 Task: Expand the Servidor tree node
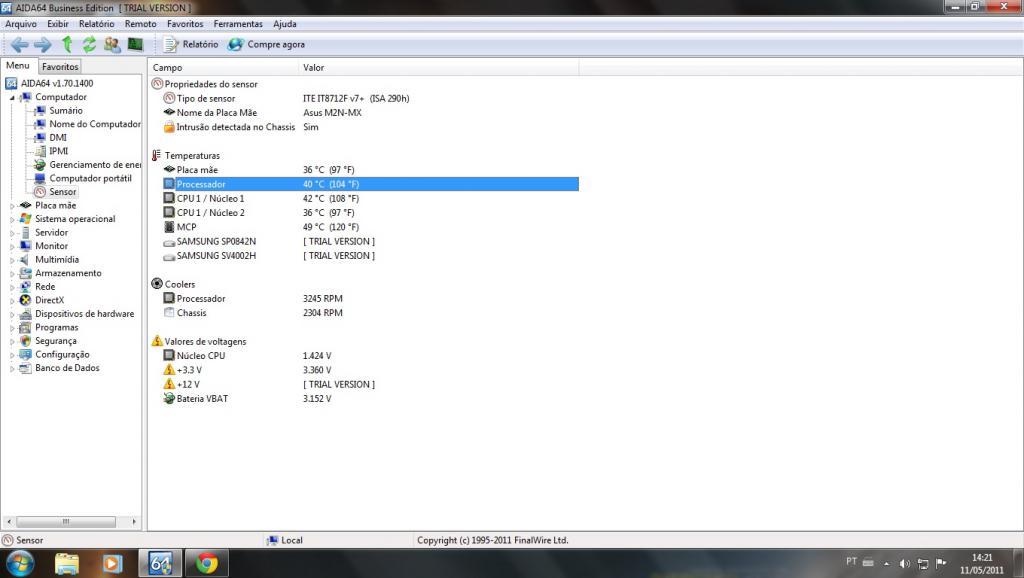(x=12, y=233)
